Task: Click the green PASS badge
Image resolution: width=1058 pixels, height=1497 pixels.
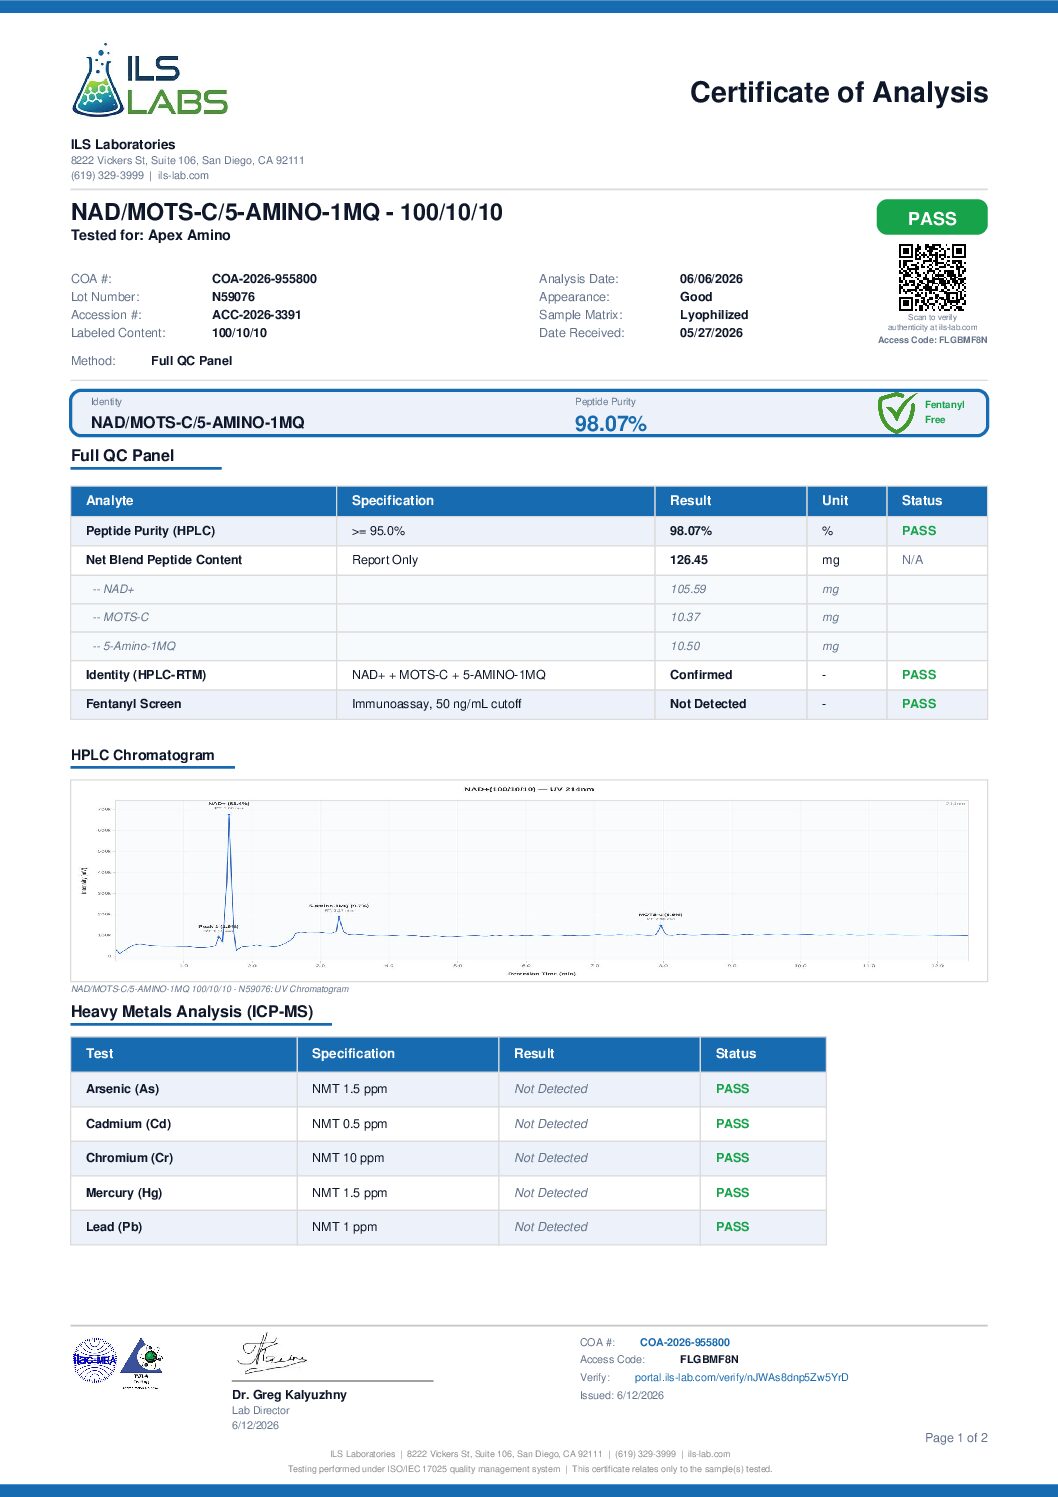Action: point(932,218)
